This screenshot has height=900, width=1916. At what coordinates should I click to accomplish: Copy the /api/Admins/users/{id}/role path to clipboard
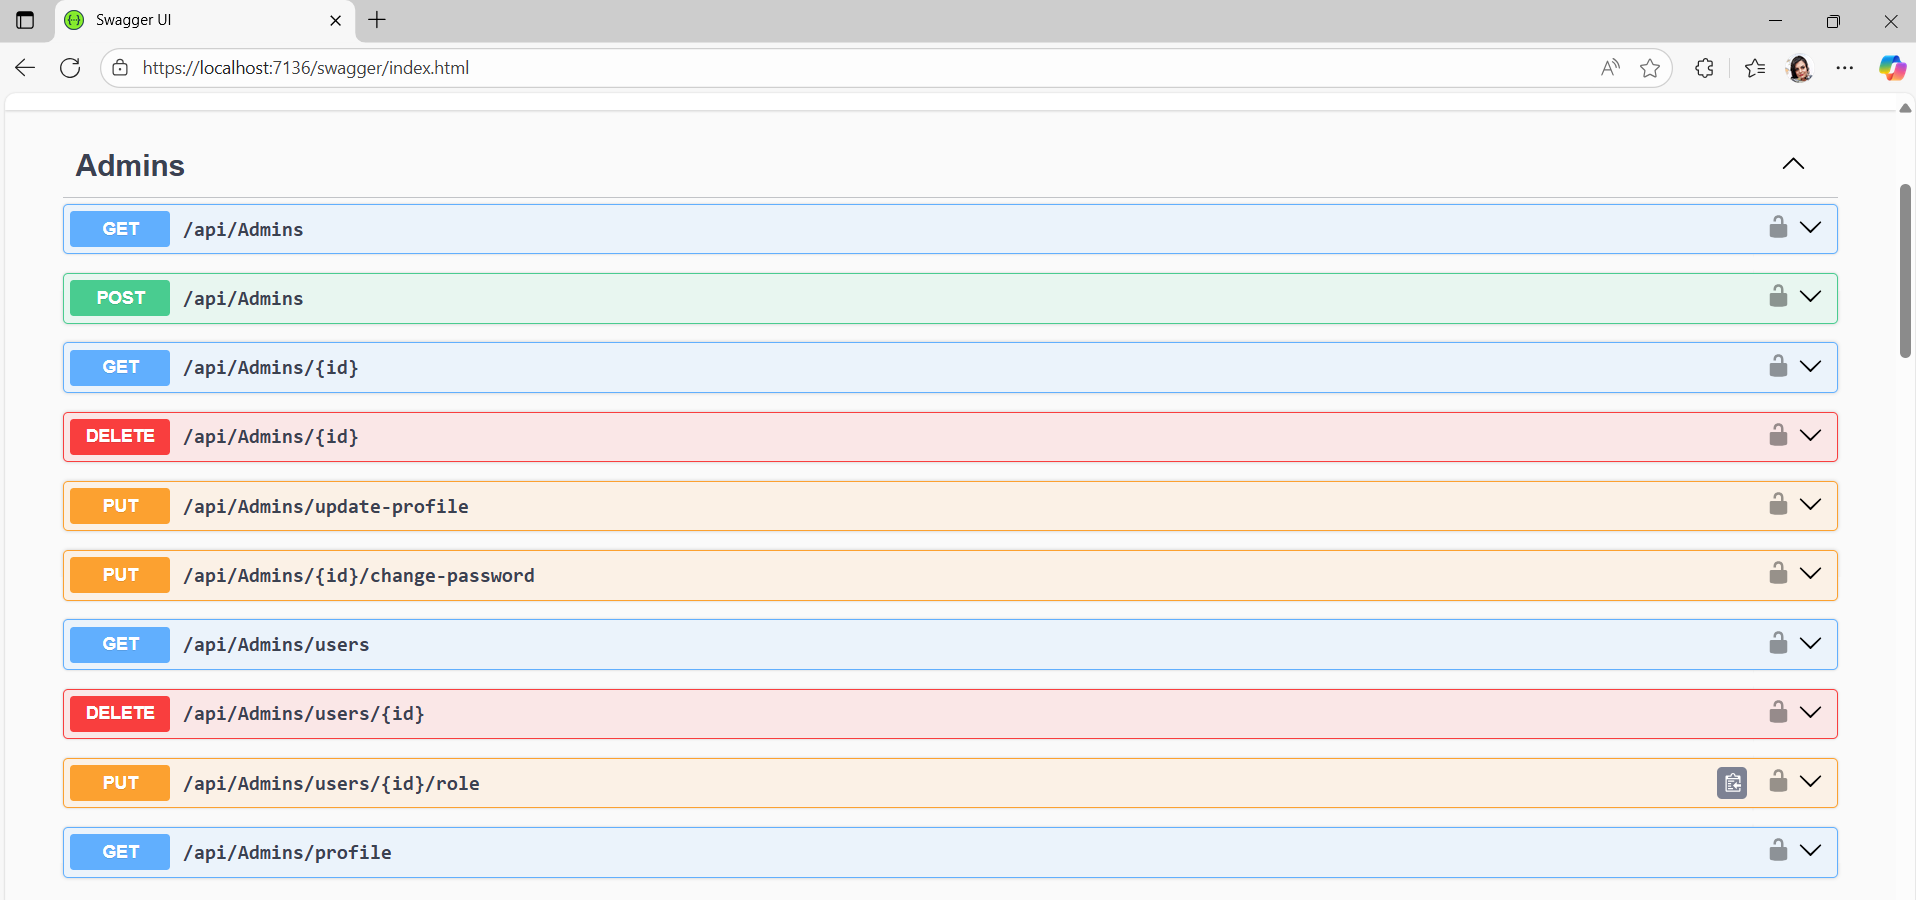point(1731,783)
